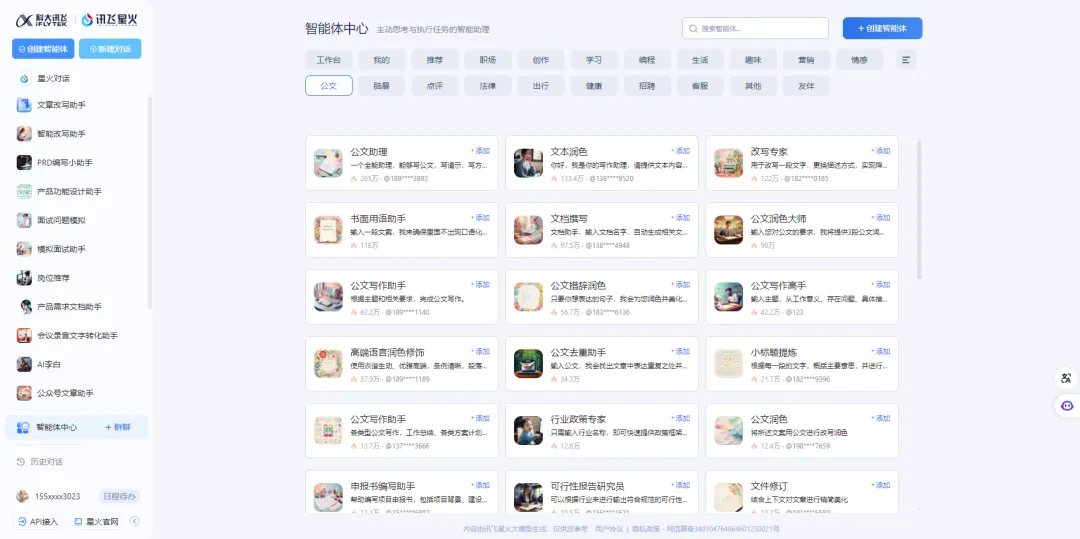Image resolution: width=1080 pixels, height=539 pixels.
Task: Click the search magnifier icon
Action: (693, 29)
